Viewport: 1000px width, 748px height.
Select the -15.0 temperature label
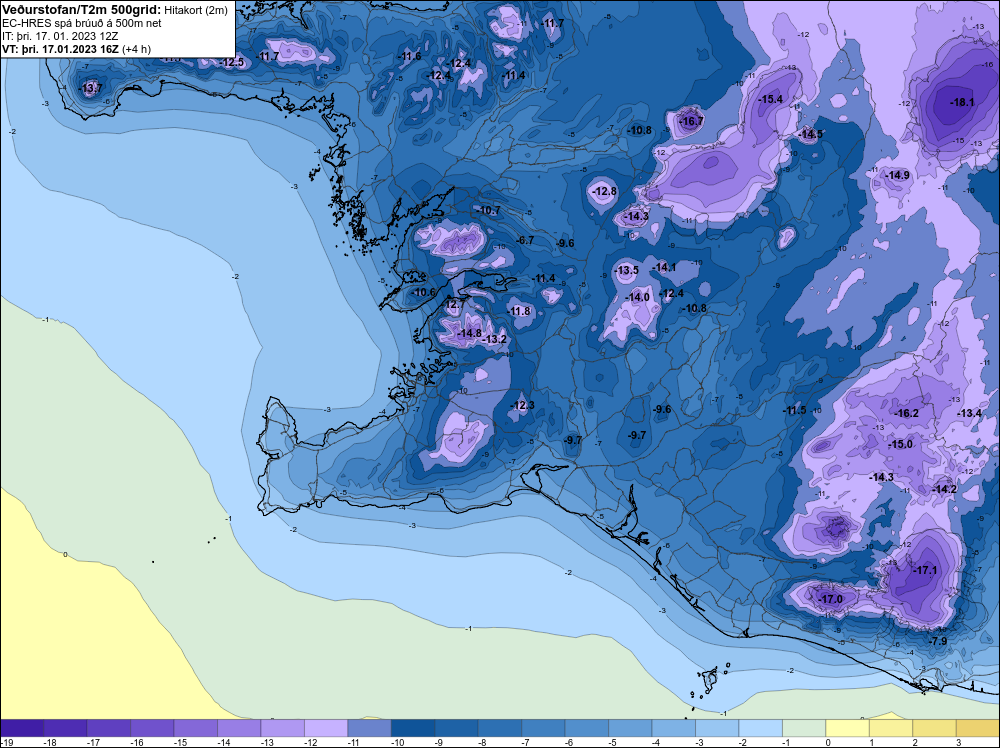tap(901, 444)
